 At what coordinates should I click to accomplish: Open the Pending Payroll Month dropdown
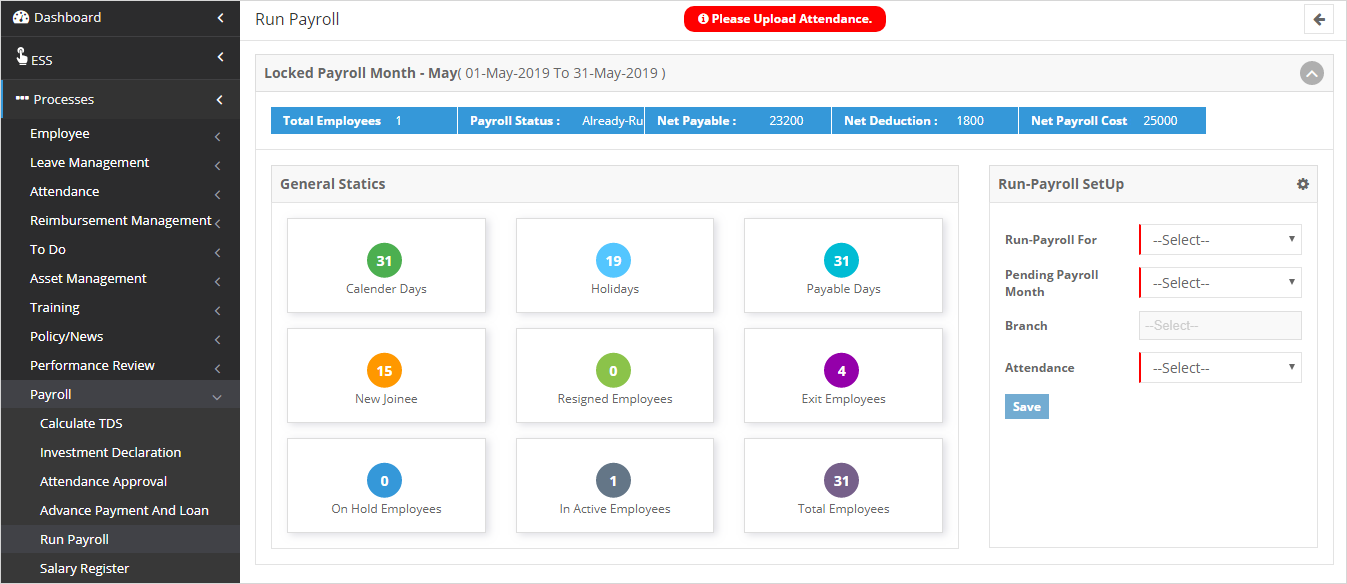(1221, 283)
